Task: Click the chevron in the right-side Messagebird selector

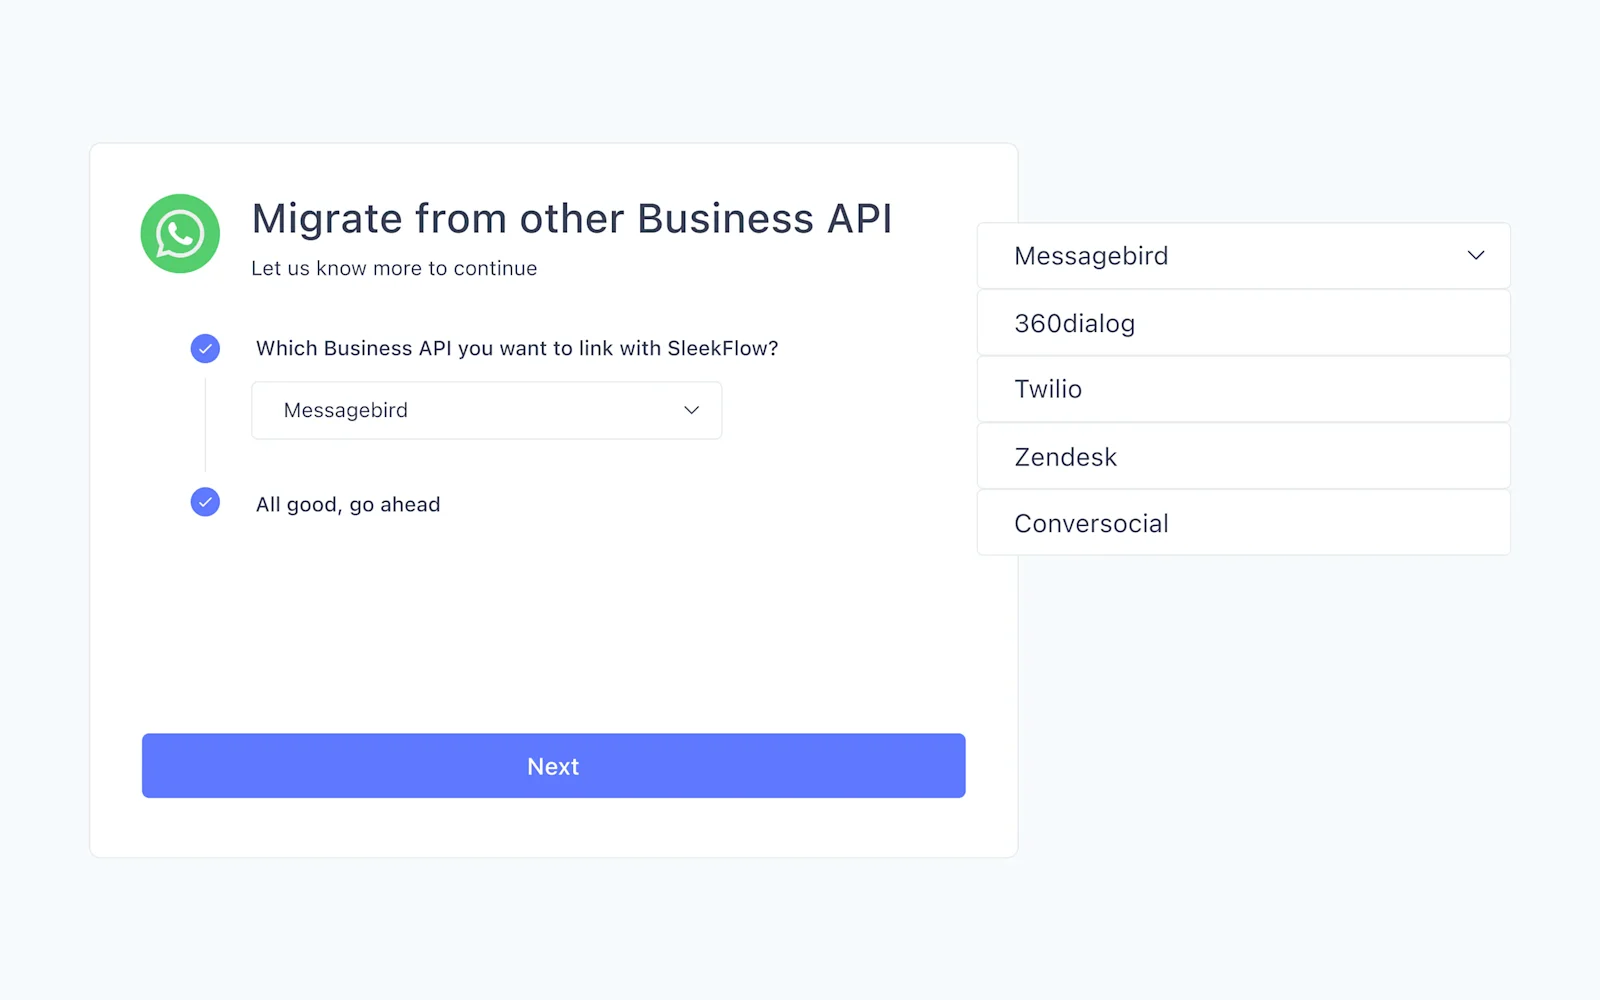Action: coord(1476,255)
